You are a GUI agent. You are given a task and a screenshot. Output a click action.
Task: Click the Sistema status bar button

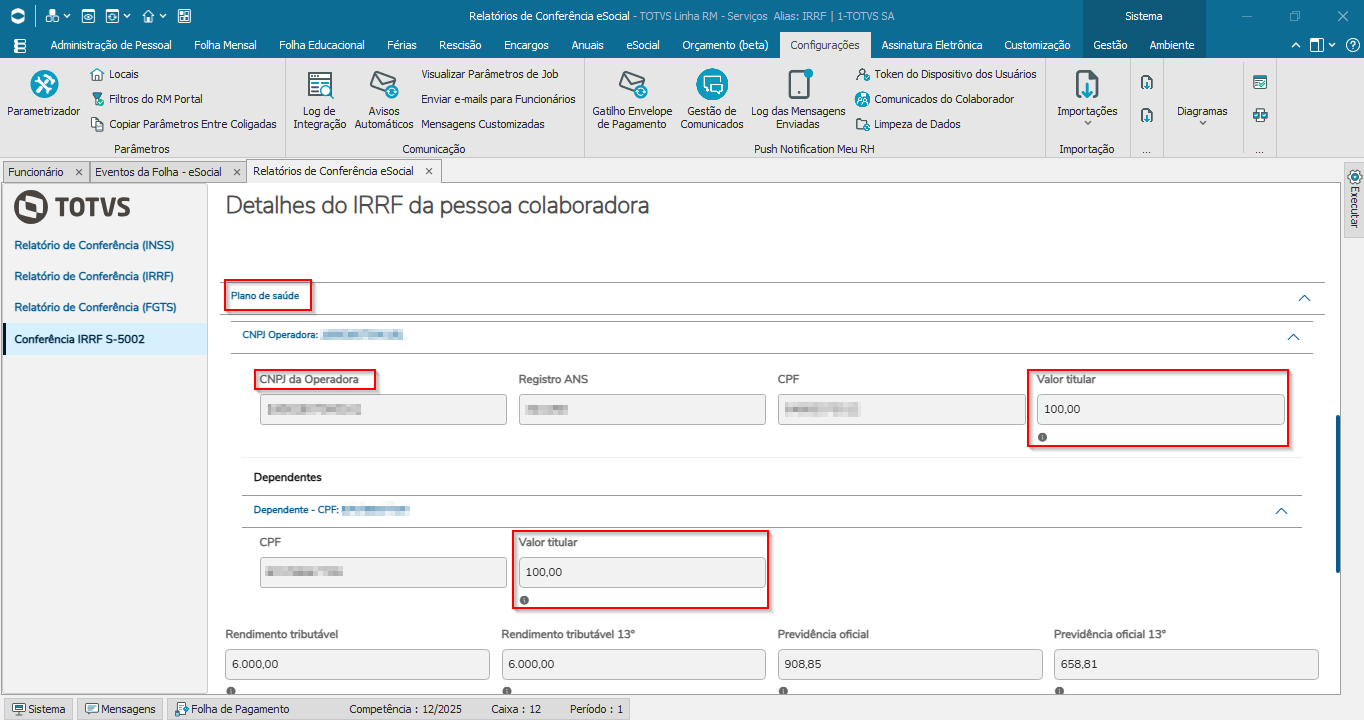click(38, 709)
